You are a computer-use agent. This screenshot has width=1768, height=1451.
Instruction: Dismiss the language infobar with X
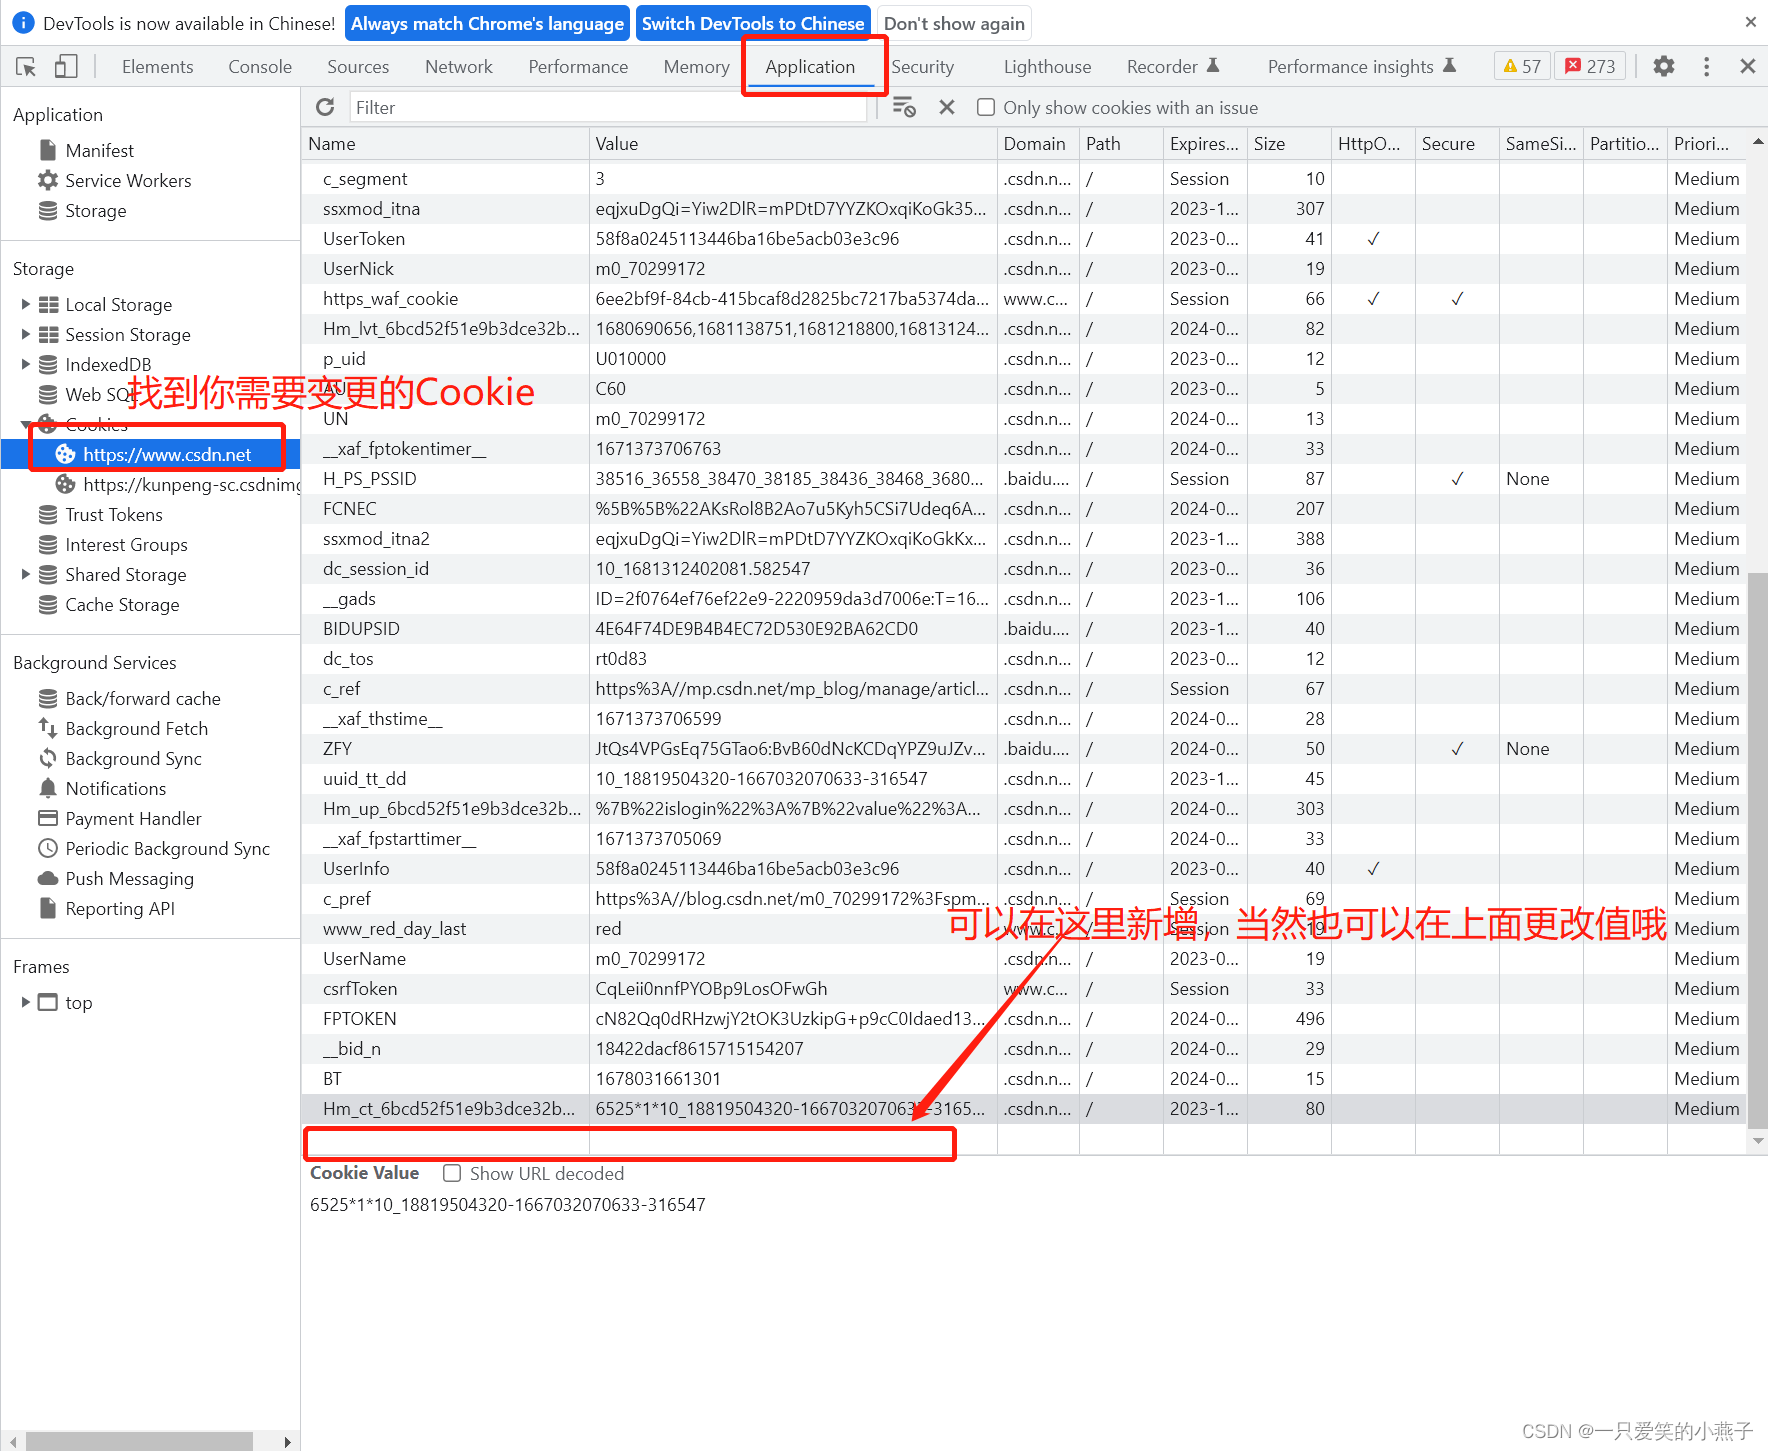tap(1750, 22)
